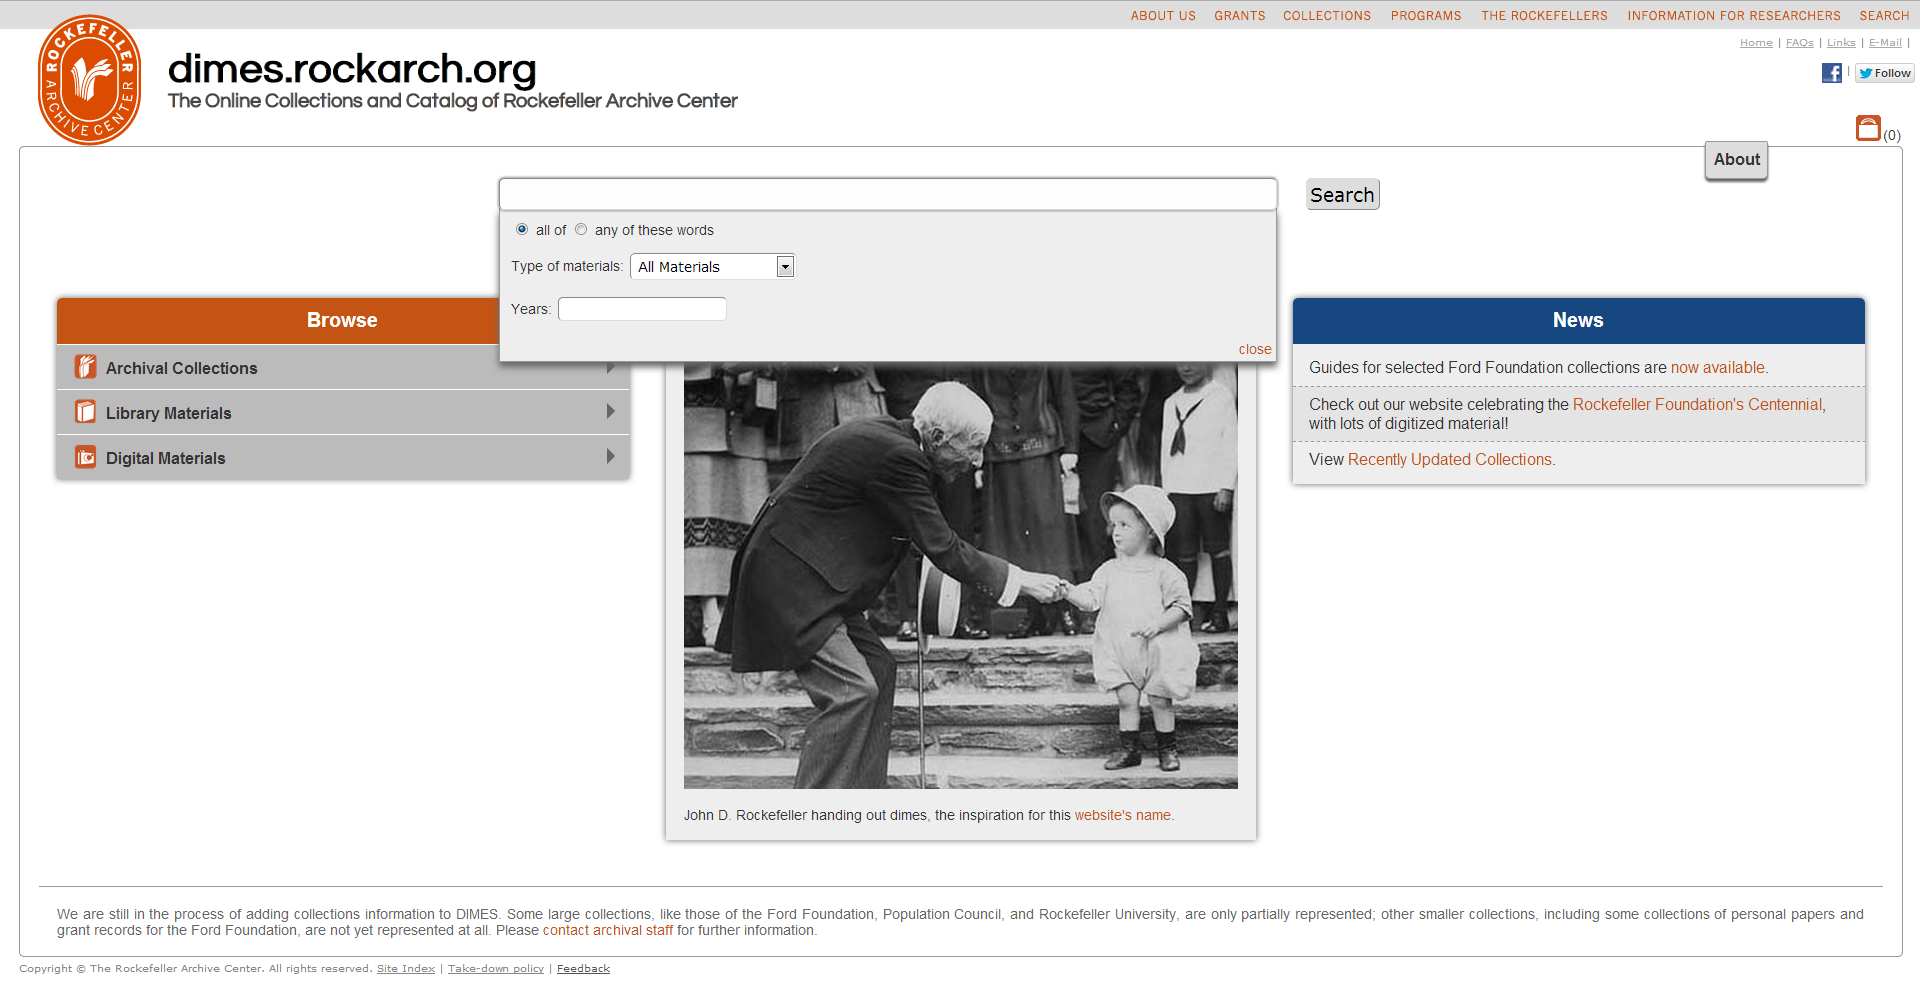Open the Take-down policy link
The width and height of the screenshot is (1920, 996).
pos(496,968)
